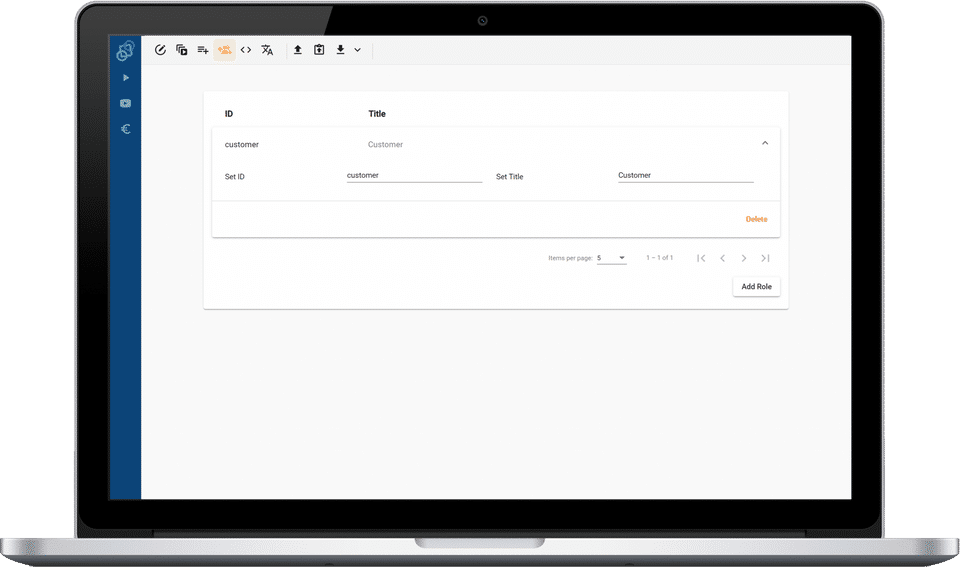
Task: Collapse the customer role row chevron
Action: [x=765, y=143]
